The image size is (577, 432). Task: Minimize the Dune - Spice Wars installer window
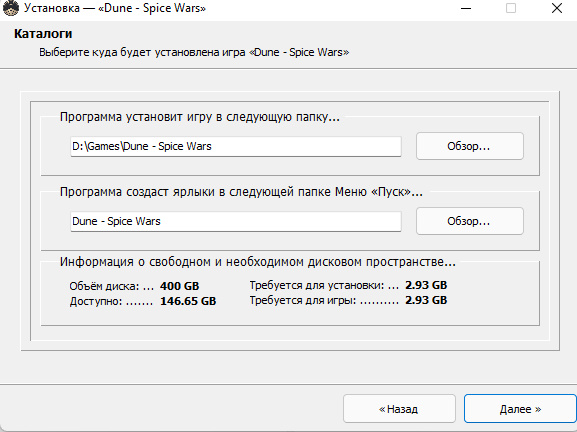tap(466, 8)
